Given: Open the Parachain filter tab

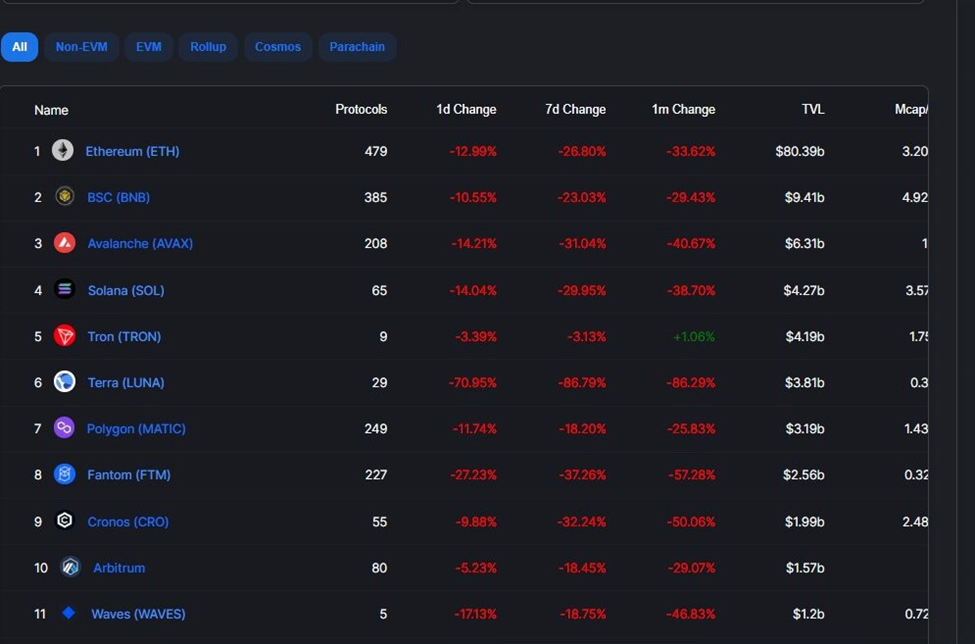Looking at the screenshot, I should point(357,47).
